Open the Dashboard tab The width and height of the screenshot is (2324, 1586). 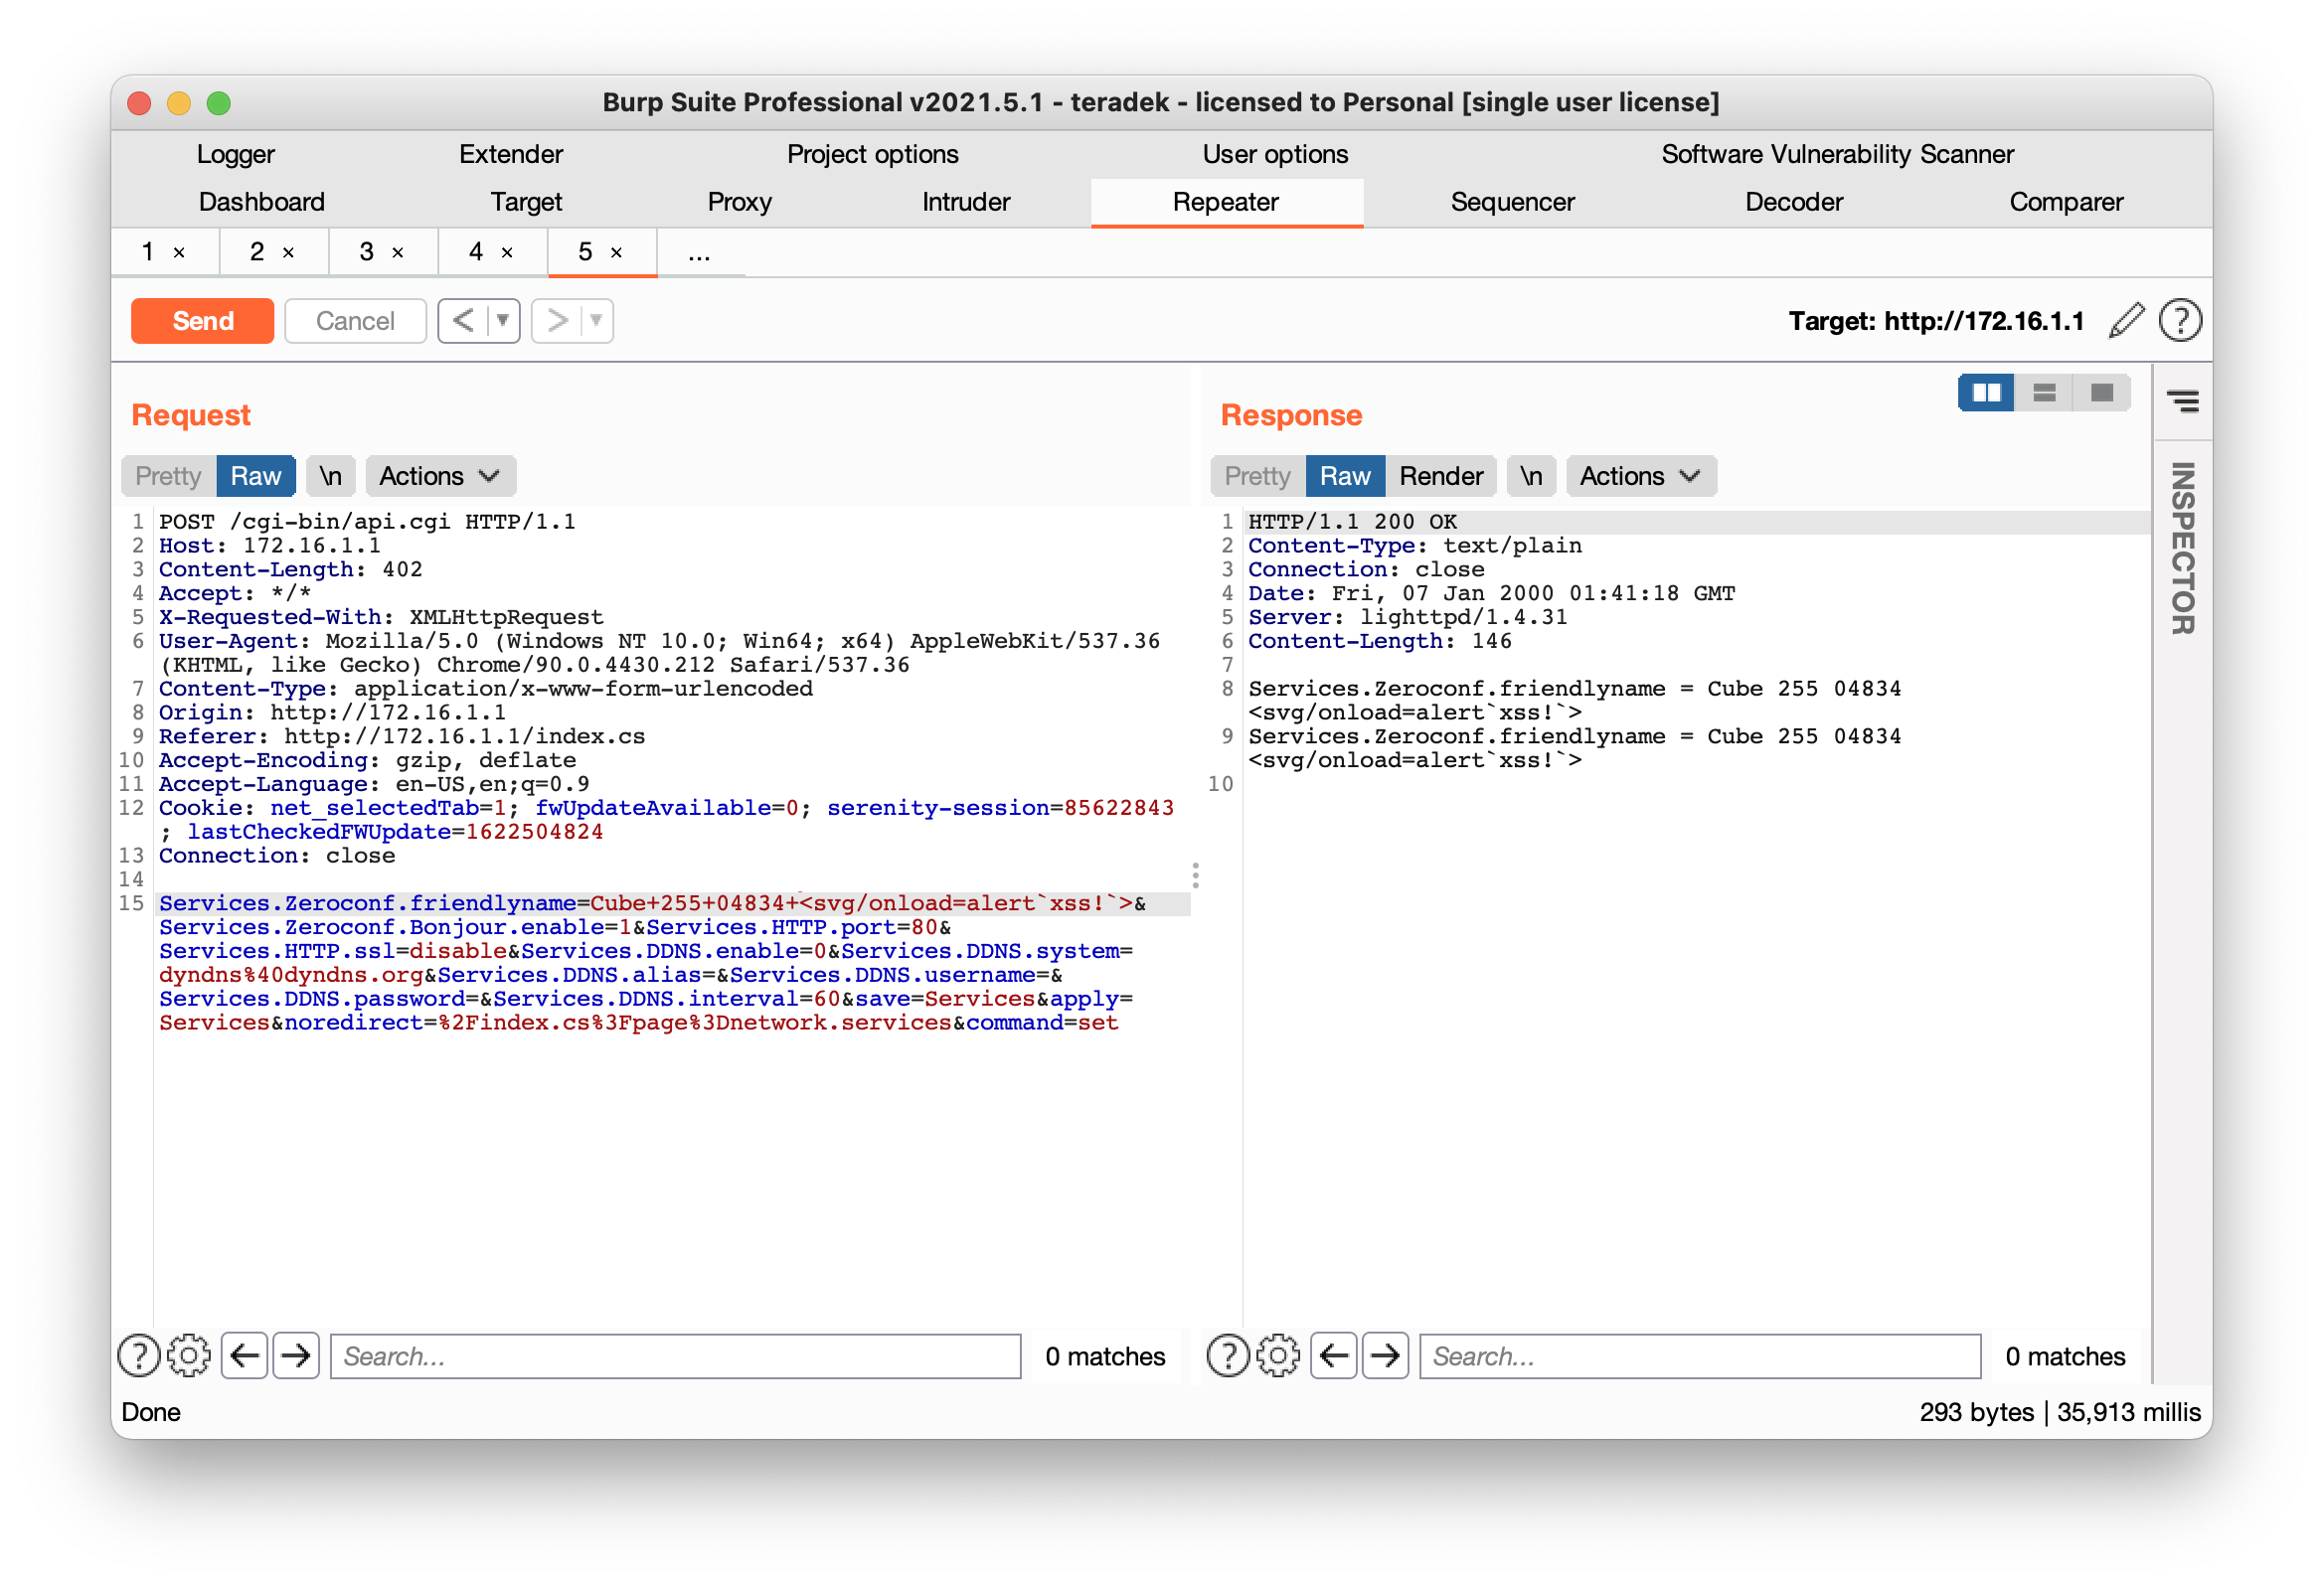pos(262,202)
